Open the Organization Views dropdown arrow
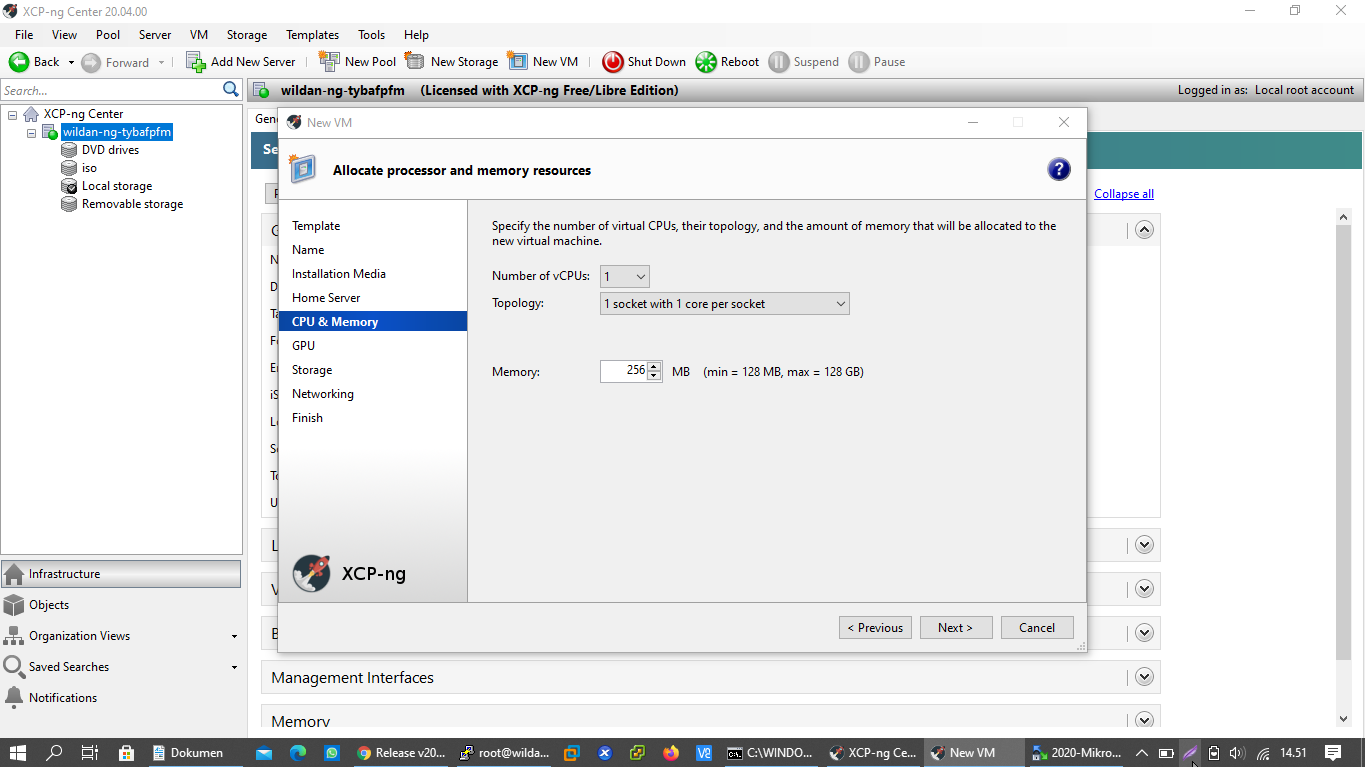 [x=234, y=637]
